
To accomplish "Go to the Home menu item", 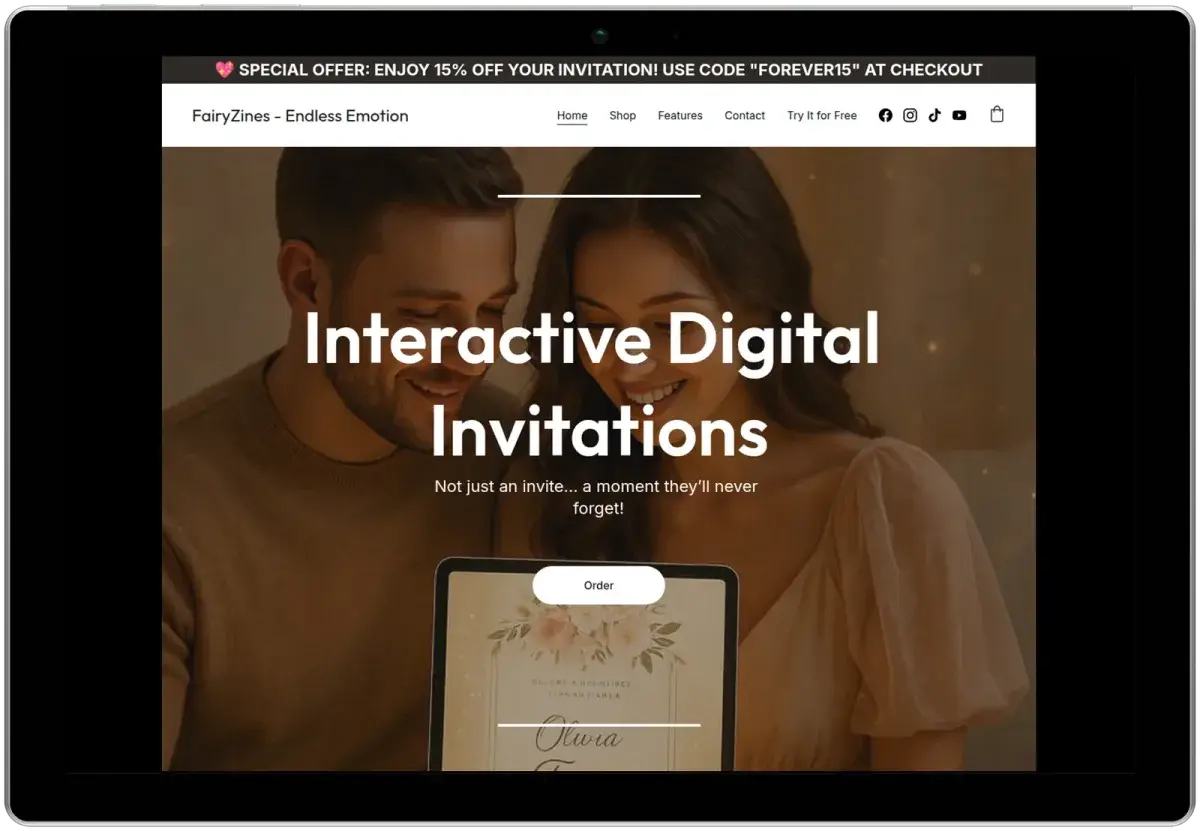I will 572,115.
